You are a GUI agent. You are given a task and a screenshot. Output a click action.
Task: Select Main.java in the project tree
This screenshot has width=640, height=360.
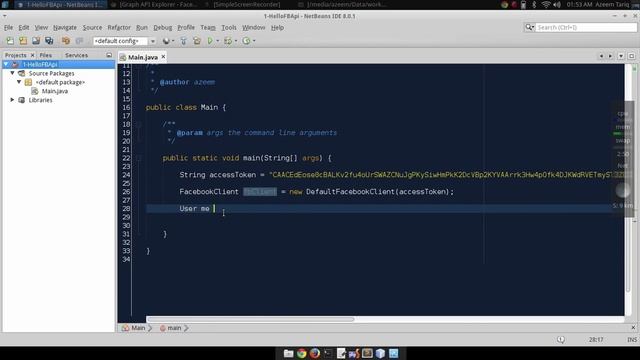click(x=55, y=91)
